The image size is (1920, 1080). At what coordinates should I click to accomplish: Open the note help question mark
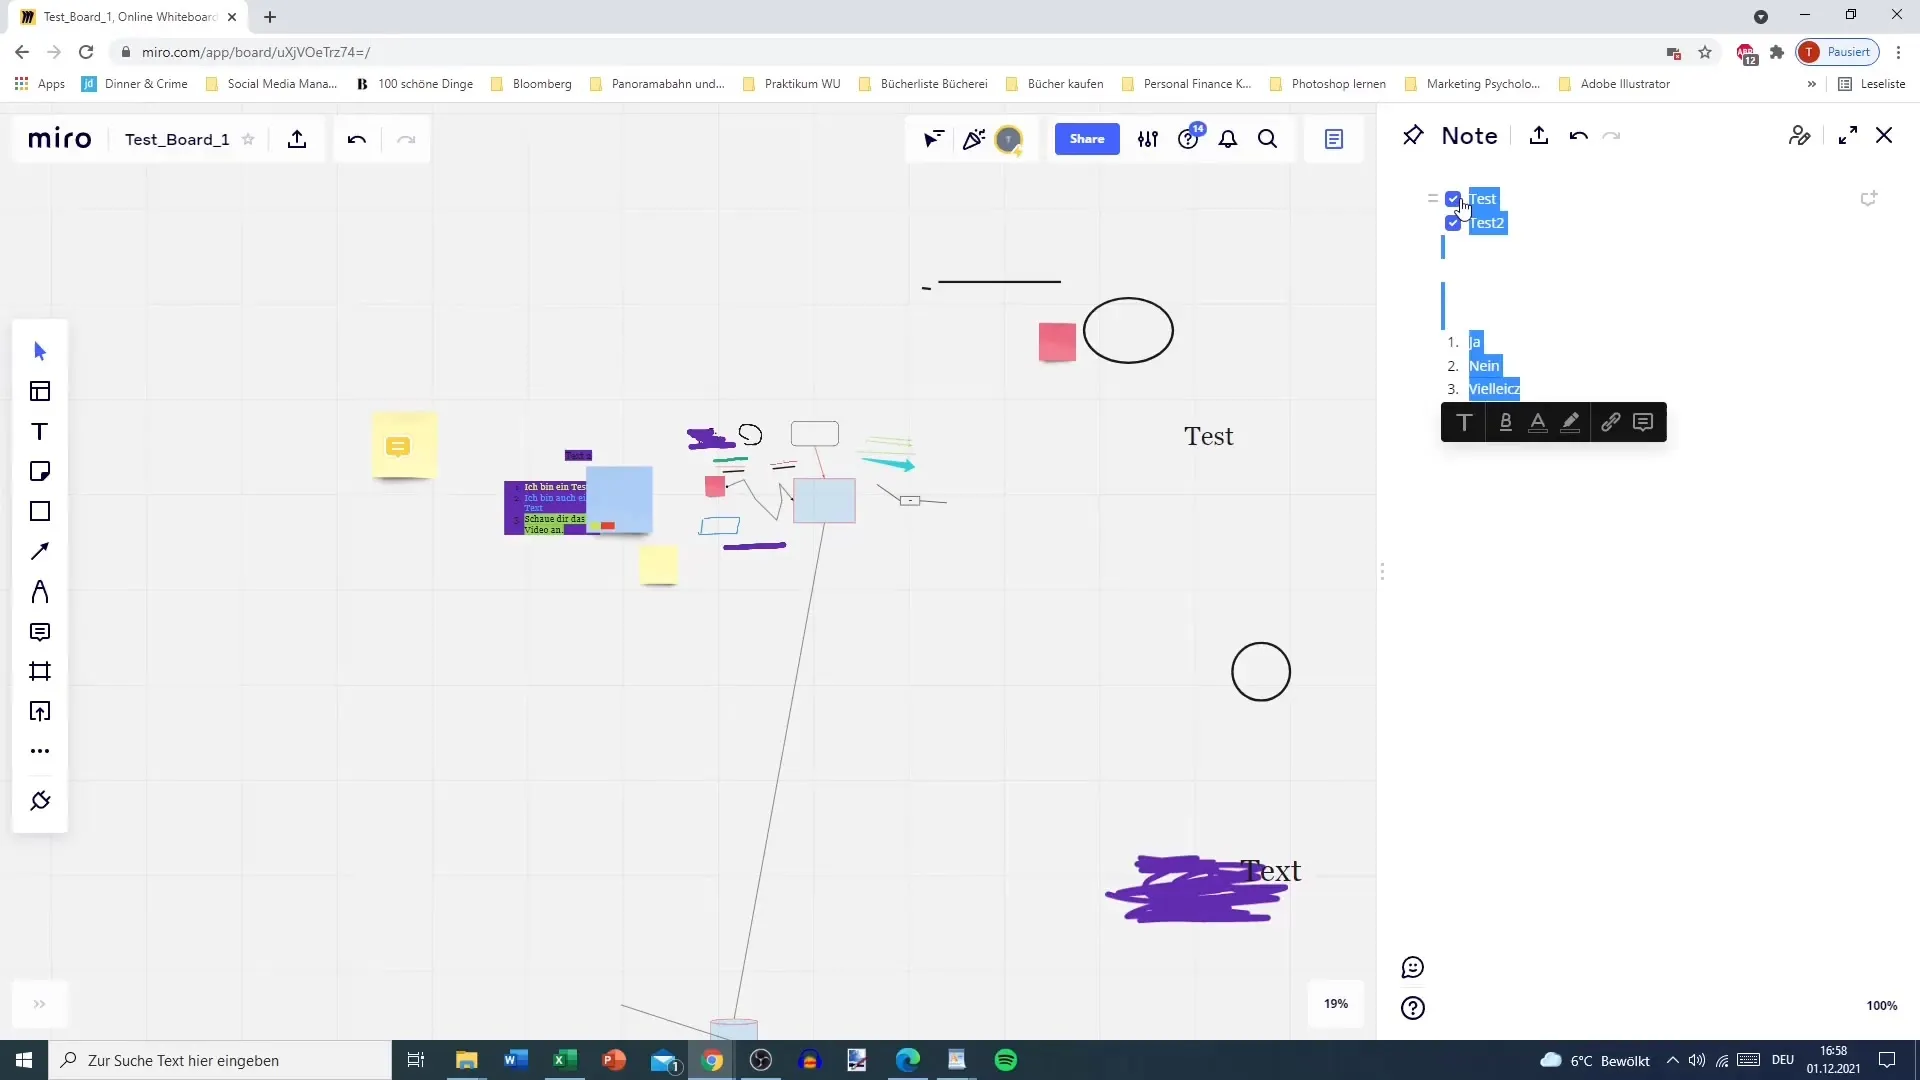click(x=1413, y=1008)
